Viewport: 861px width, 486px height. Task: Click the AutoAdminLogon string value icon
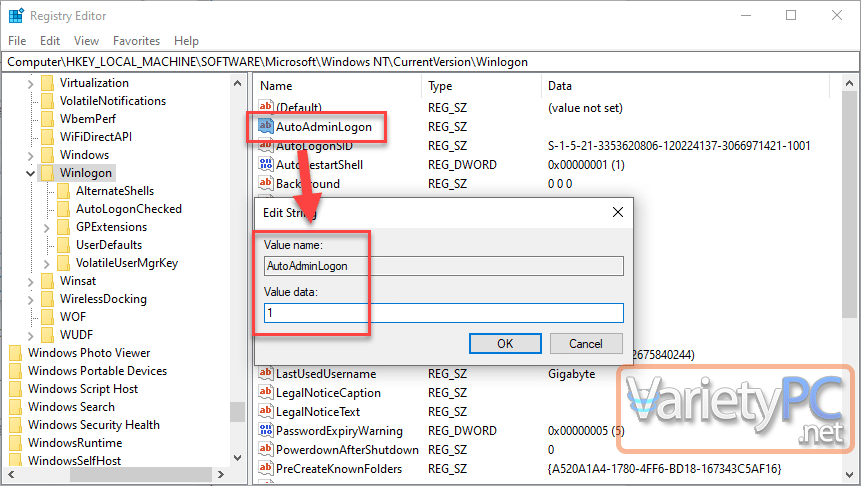coord(266,126)
